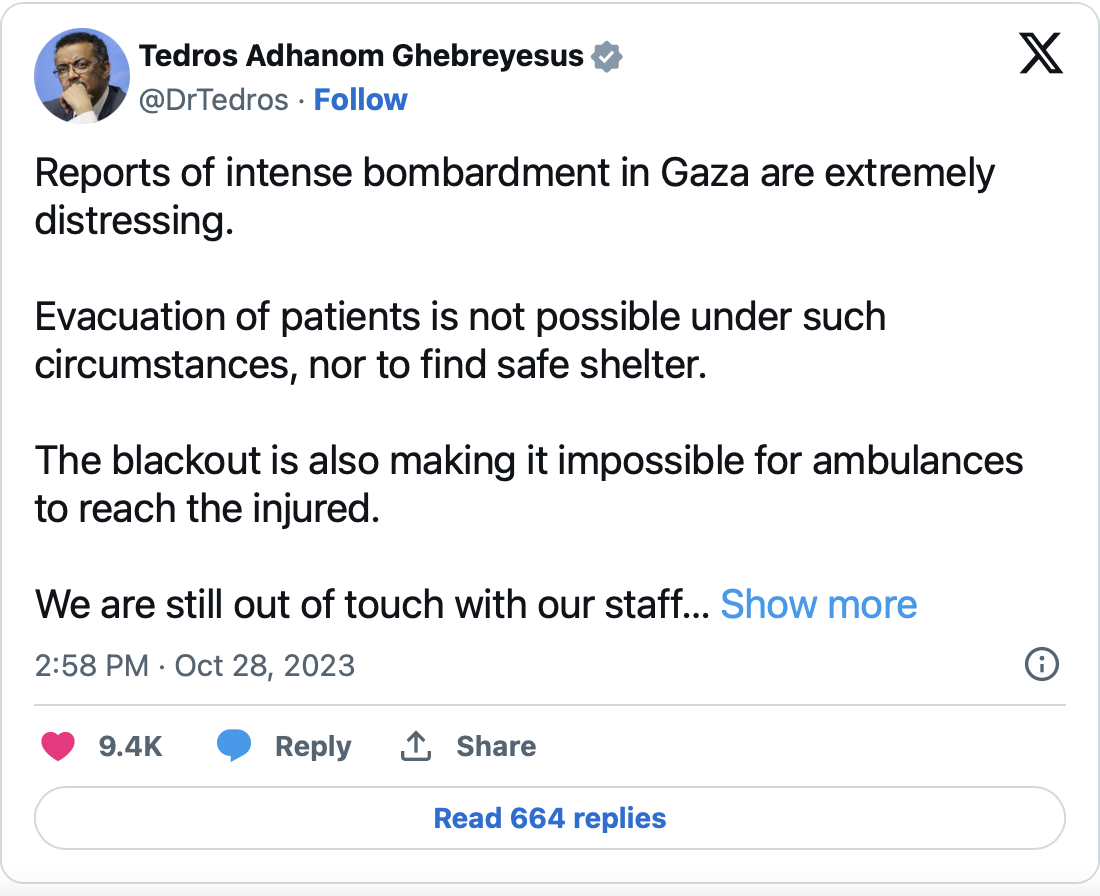Click the first paragraph about Gaza bombardment

click(x=515, y=196)
